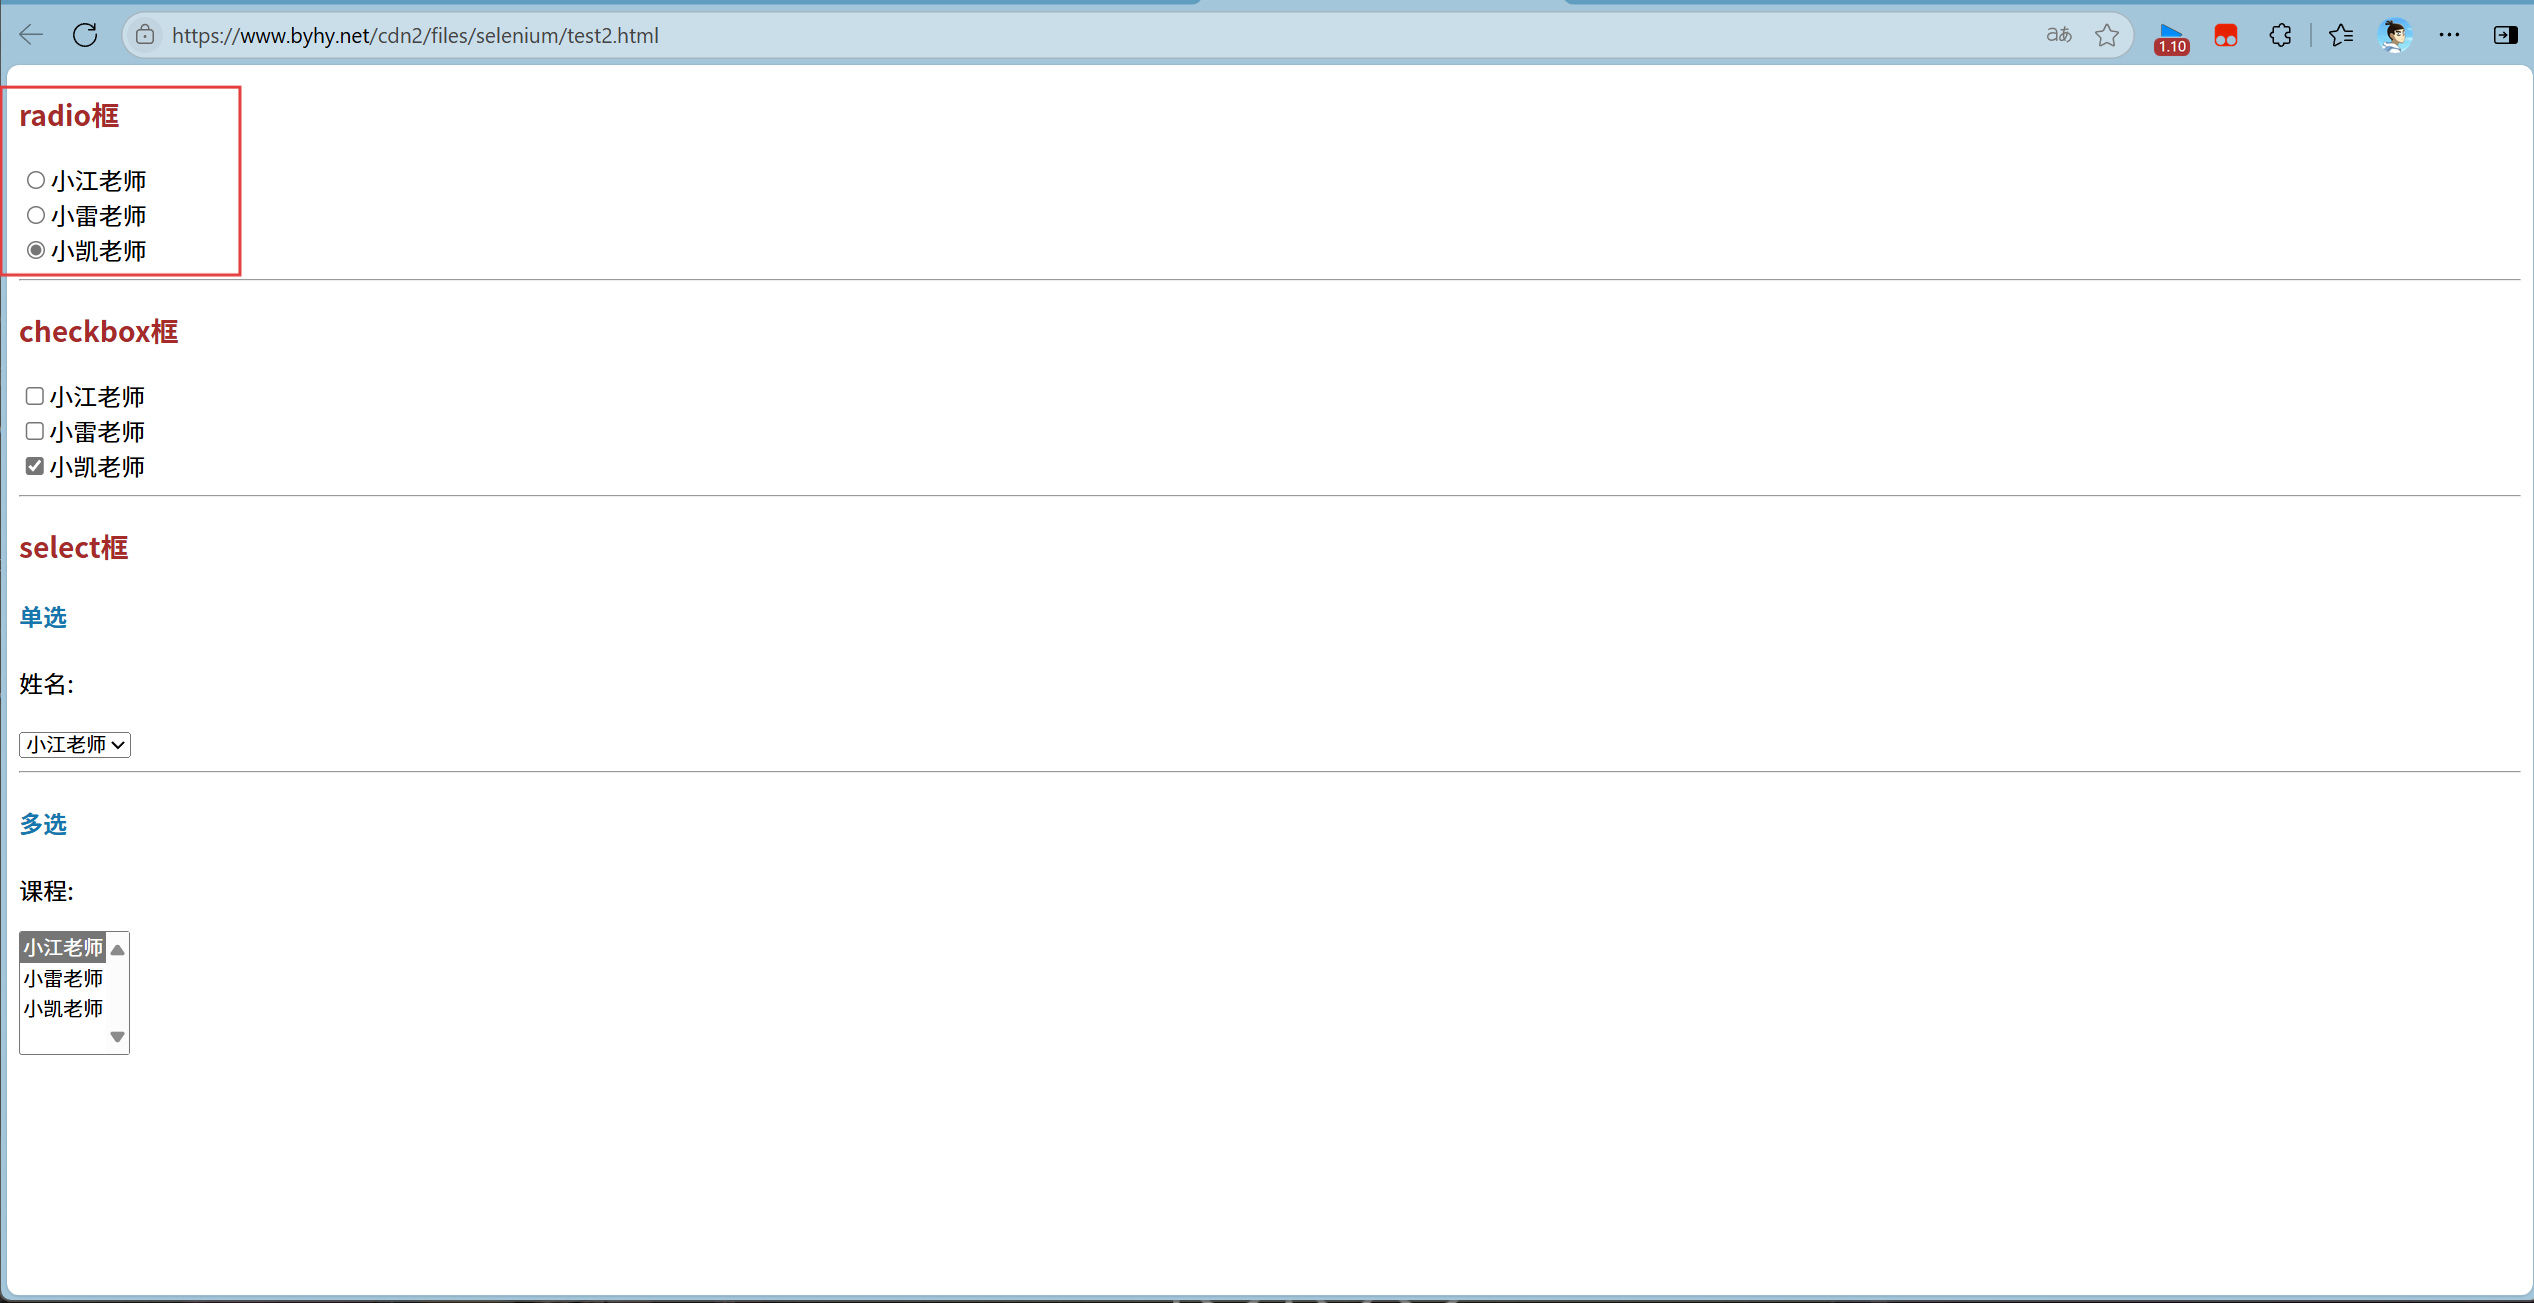The width and height of the screenshot is (2534, 1303).
Task: Open the browser three-dots menu
Action: pyautogui.click(x=2449, y=35)
